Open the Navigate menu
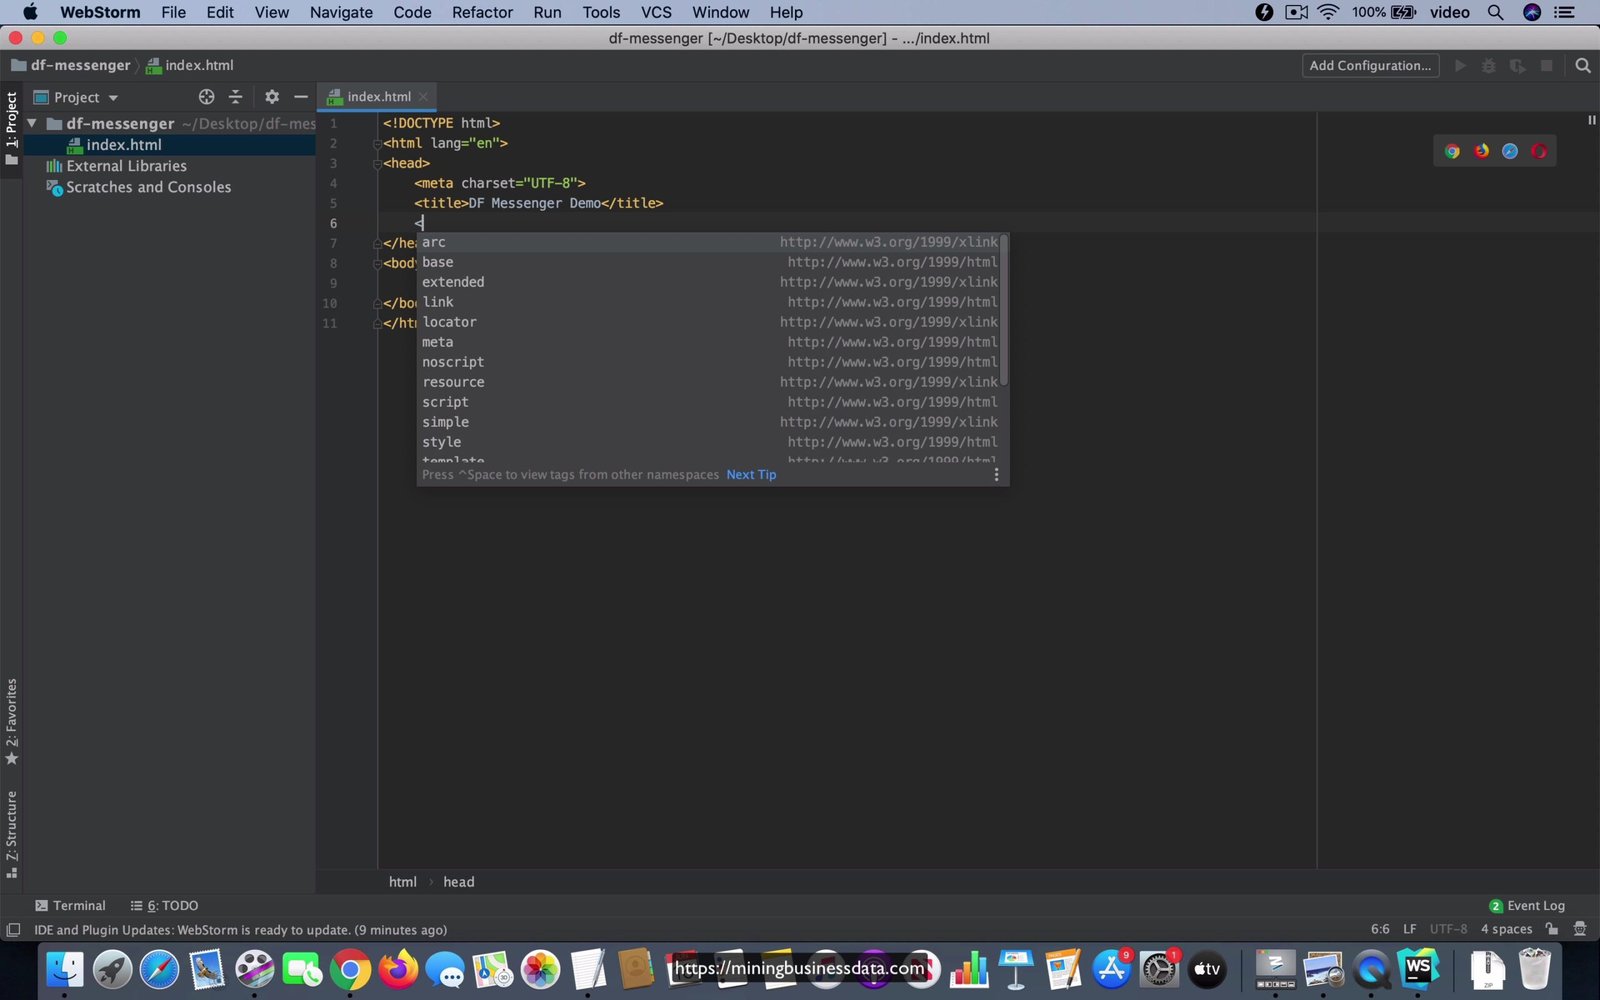 341,12
